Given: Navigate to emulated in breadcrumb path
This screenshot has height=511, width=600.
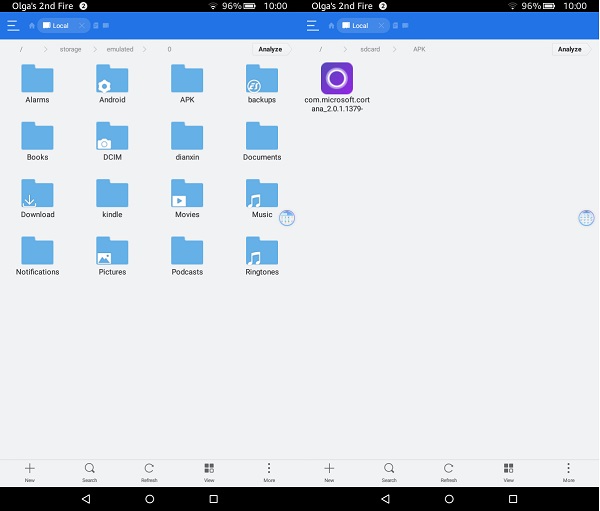Looking at the screenshot, I should (x=120, y=49).
